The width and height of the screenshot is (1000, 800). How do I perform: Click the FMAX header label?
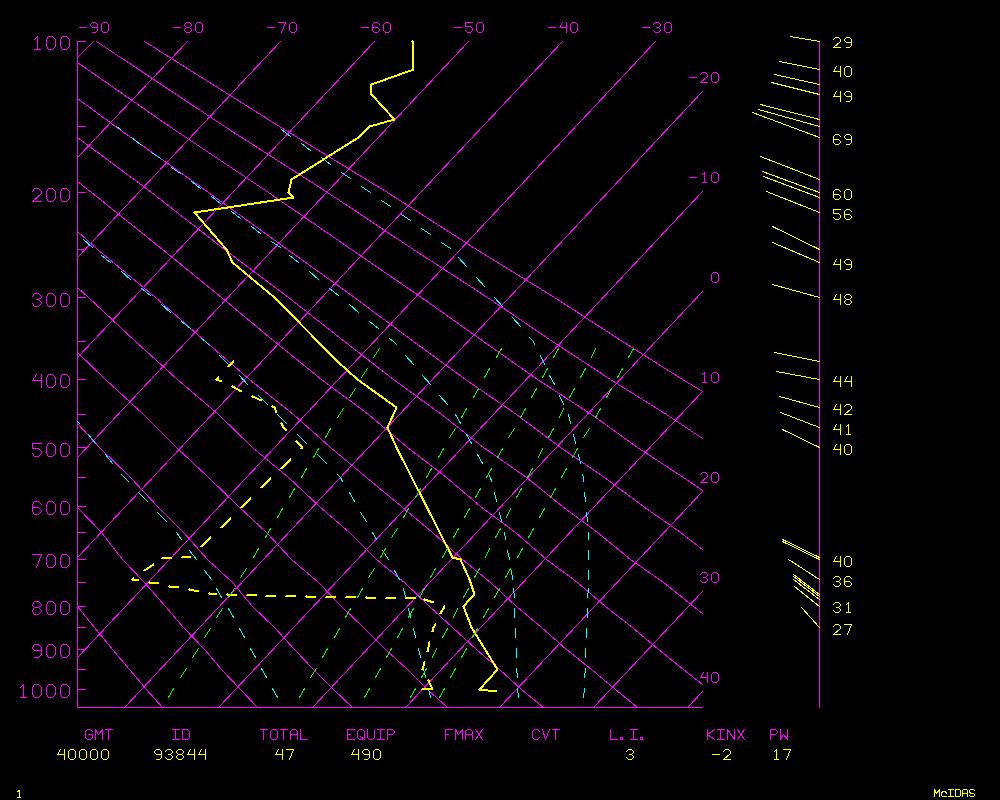[463, 735]
